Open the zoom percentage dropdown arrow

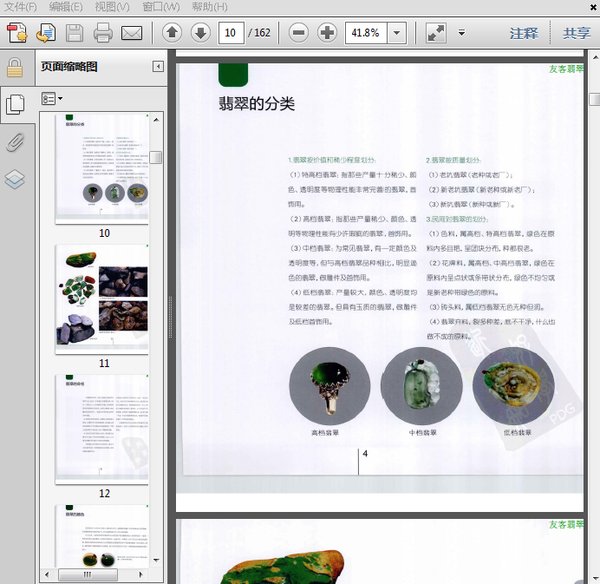tap(396, 33)
